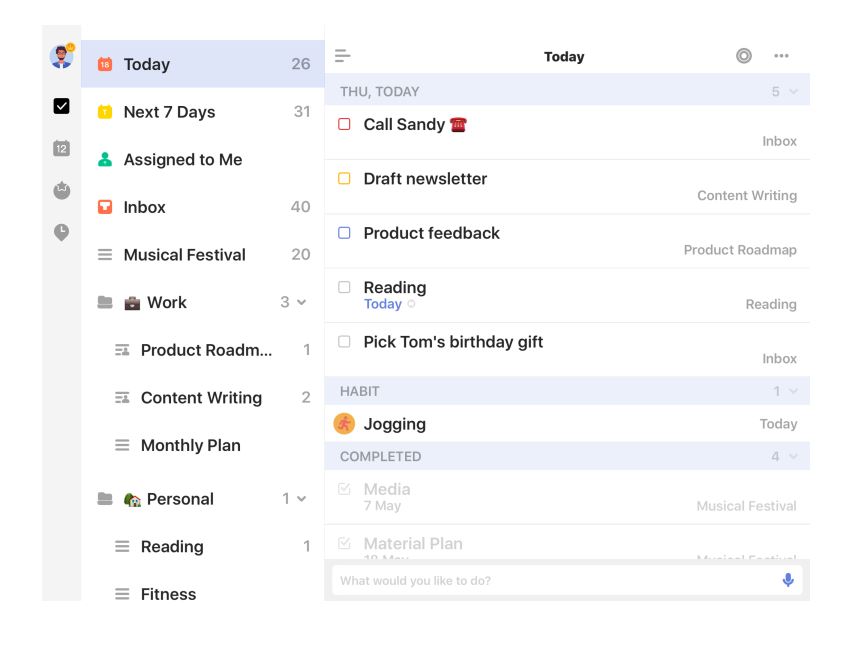Select the Tasks checkmark icon in the side rail
This screenshot has height=660, width=866.
[x=61, y=105]
